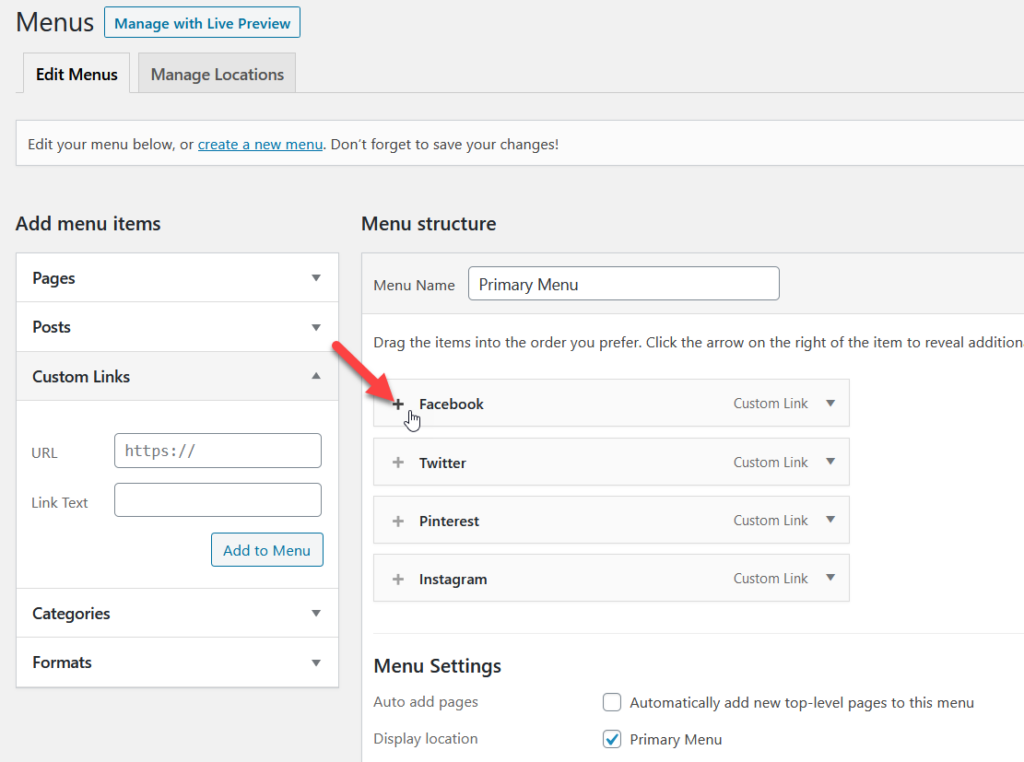Image resolution: width=1024 pixels, height=762 pixels.
Task: Click the Add menu items heading
Action: click(x=88, y=224)
